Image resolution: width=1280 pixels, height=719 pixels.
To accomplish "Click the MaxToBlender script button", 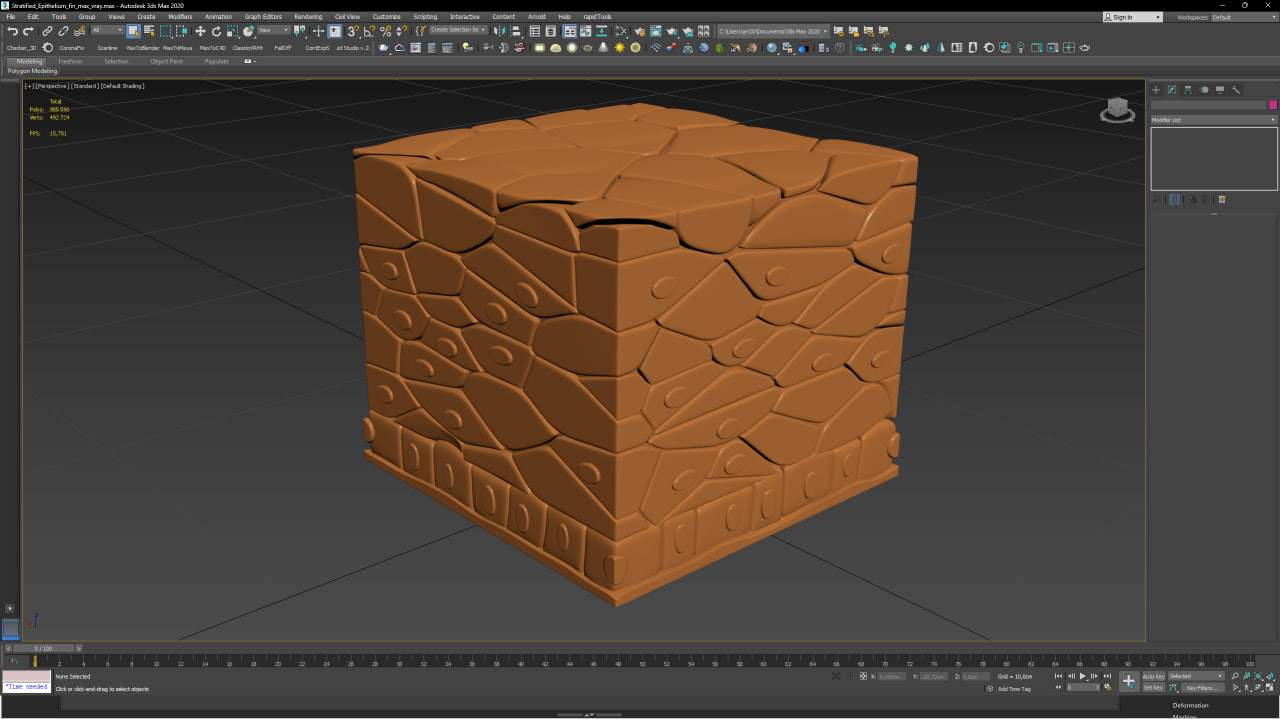I will point(142,47).
